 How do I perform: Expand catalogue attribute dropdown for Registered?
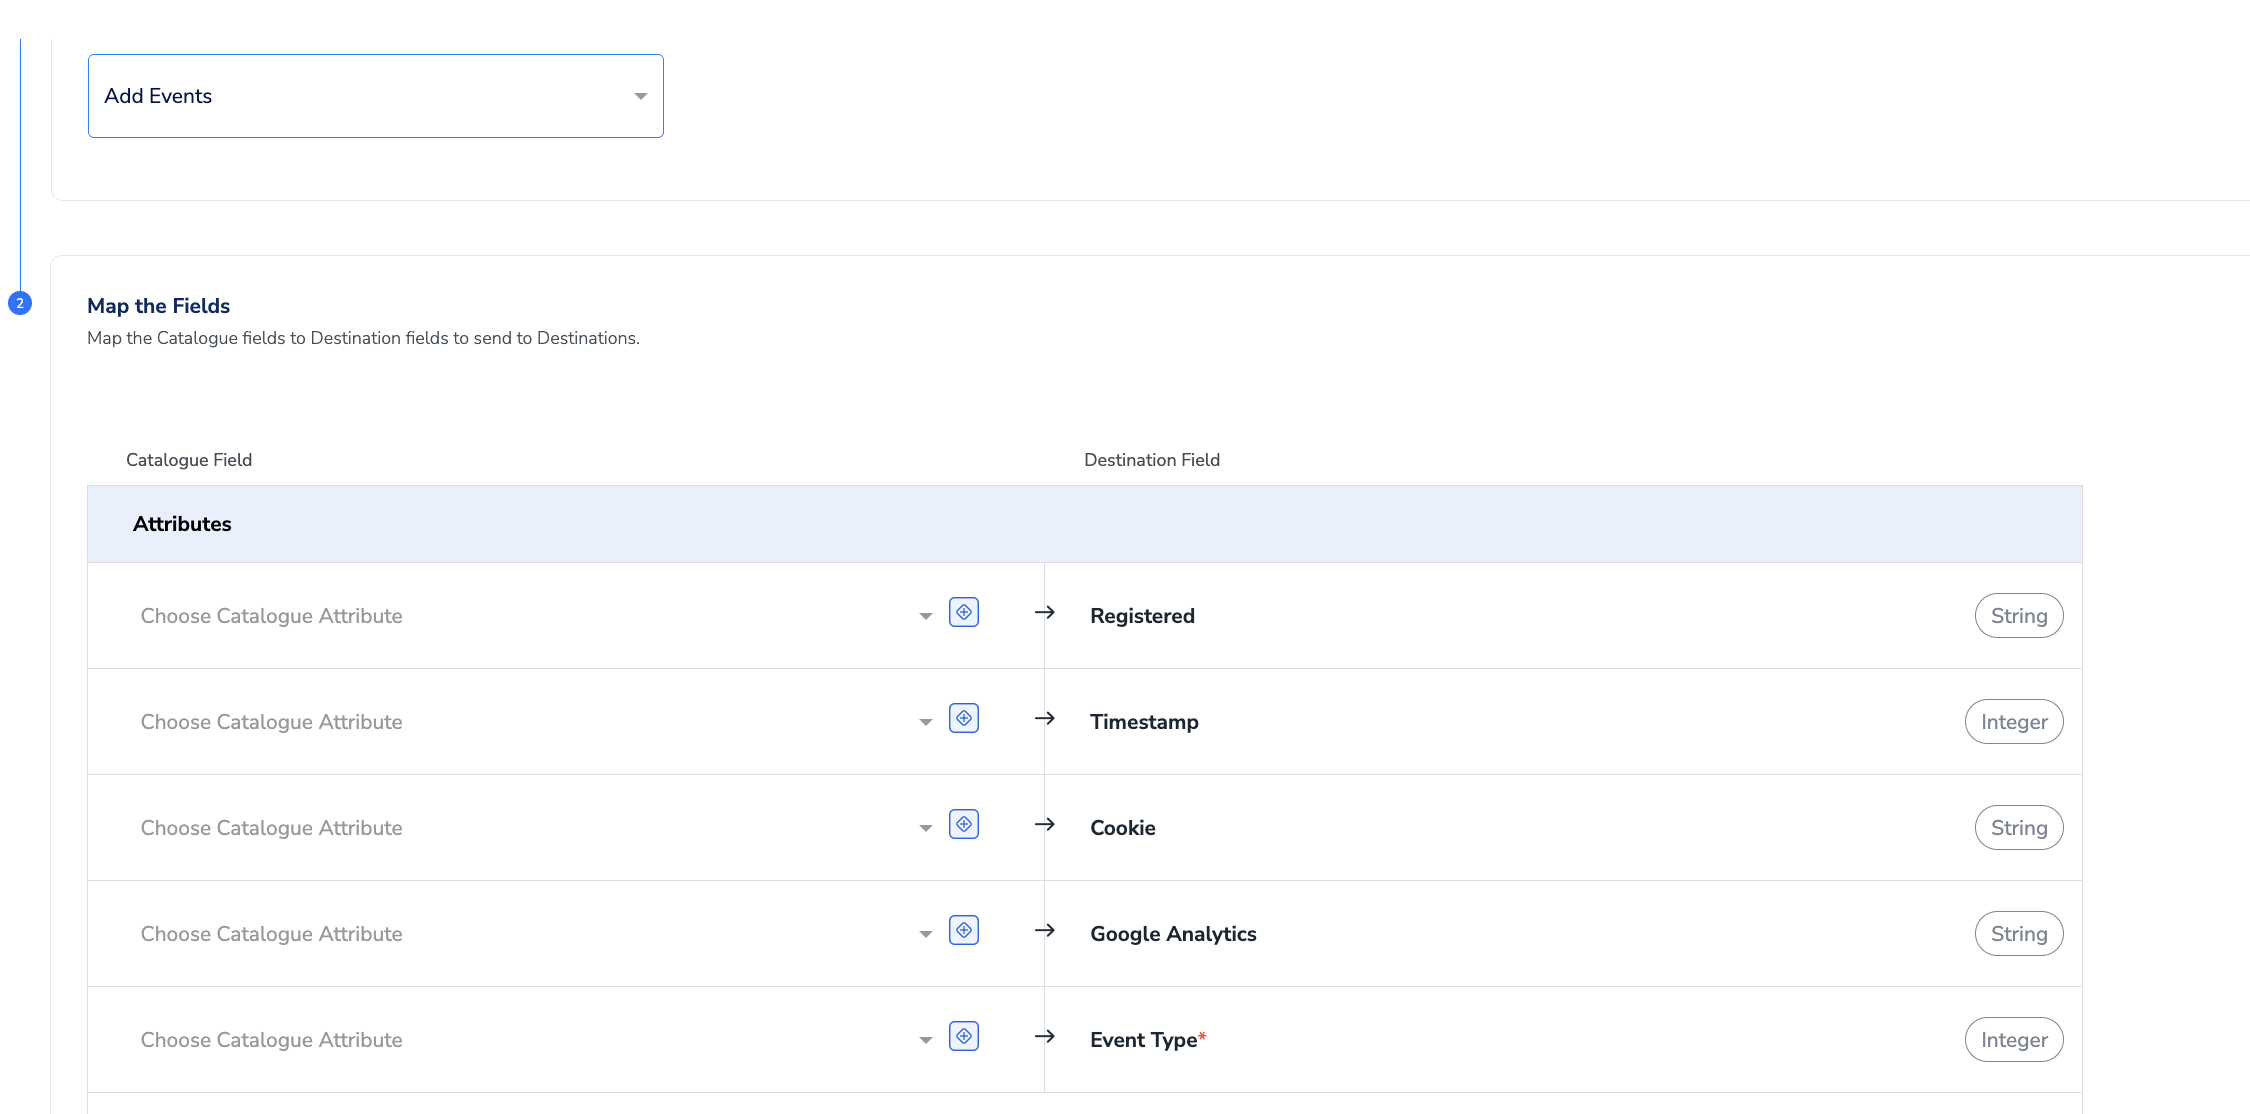point(925,616)
